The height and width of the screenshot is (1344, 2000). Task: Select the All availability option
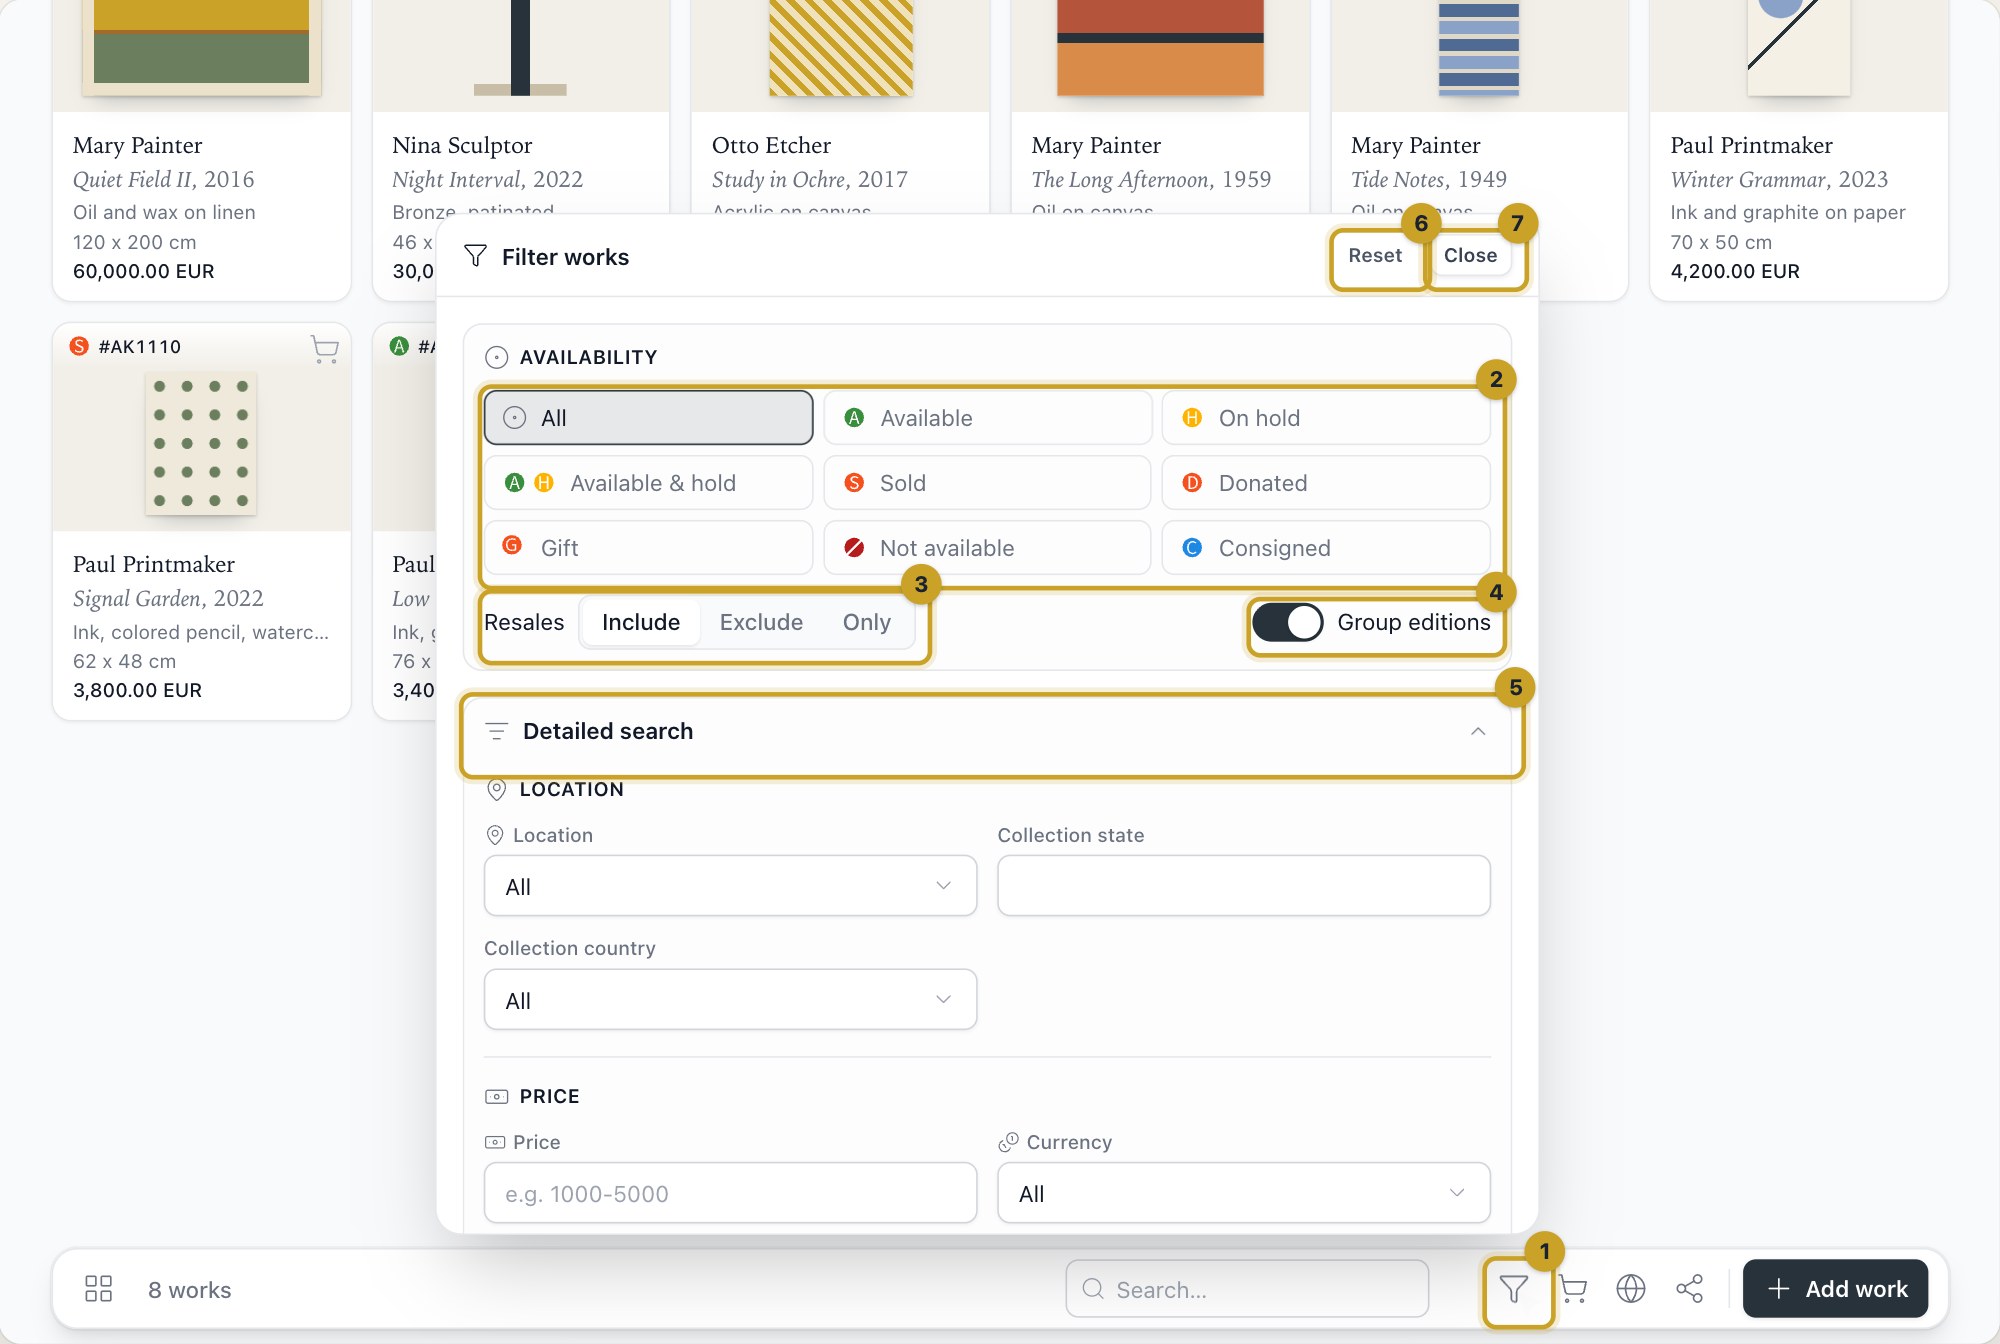[x=648, y=418]
